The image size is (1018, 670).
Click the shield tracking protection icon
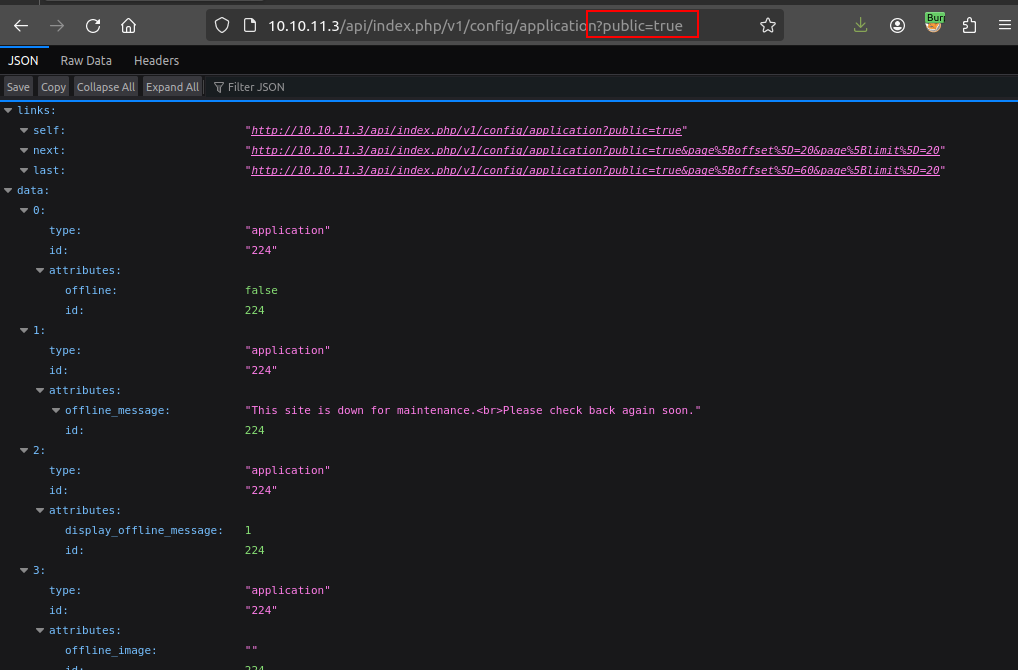pos(222,26)
